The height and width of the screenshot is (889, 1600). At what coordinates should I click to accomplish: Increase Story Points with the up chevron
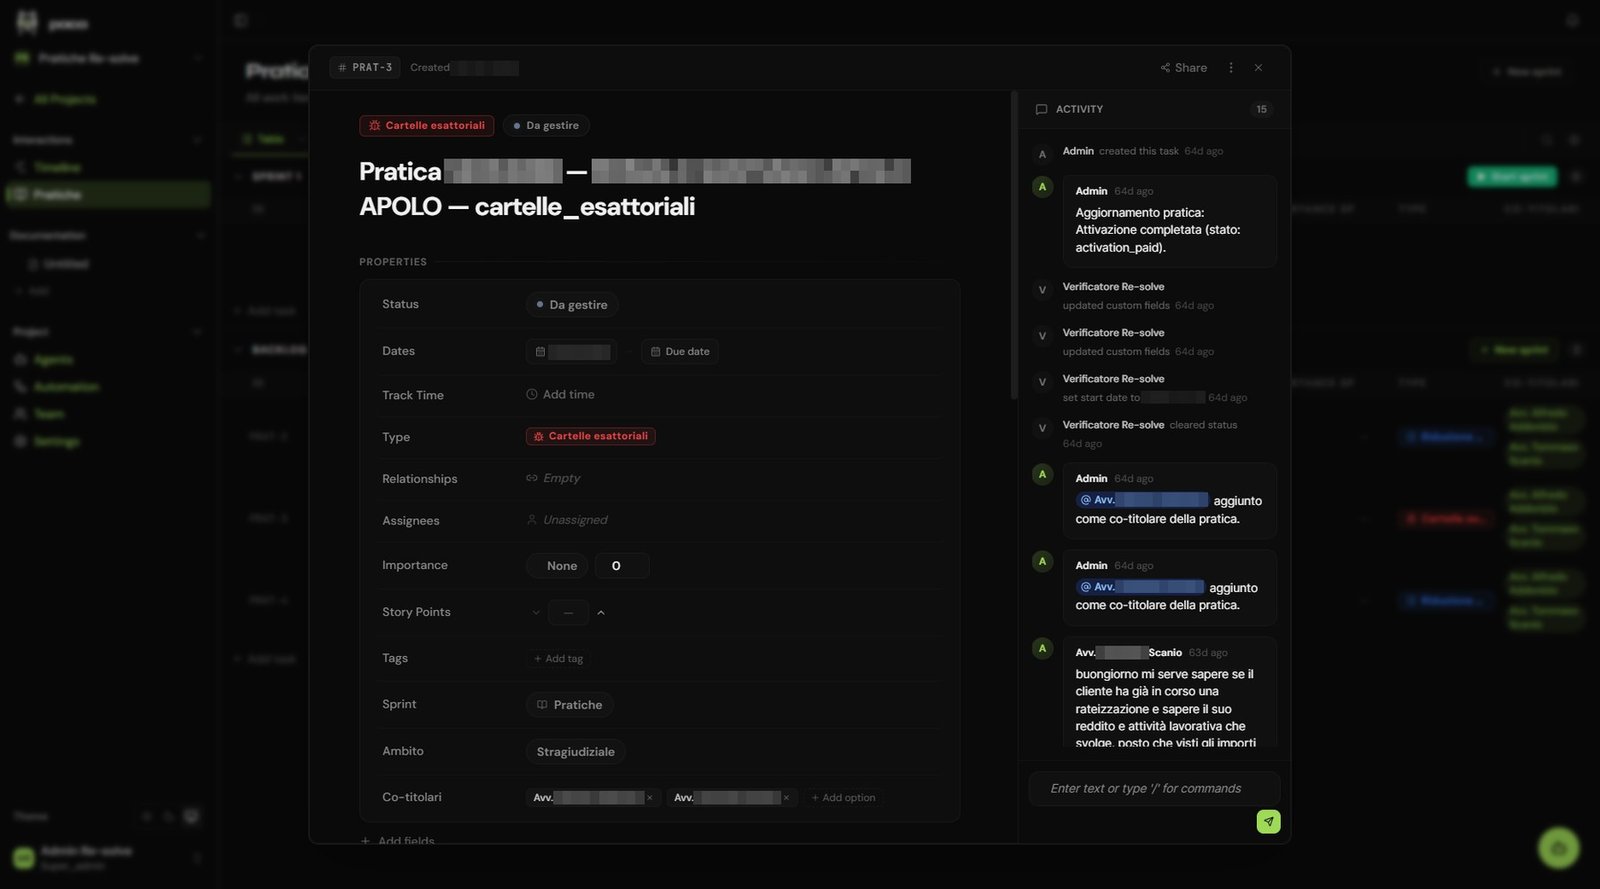pyautogui.click(x=601, y=613)
